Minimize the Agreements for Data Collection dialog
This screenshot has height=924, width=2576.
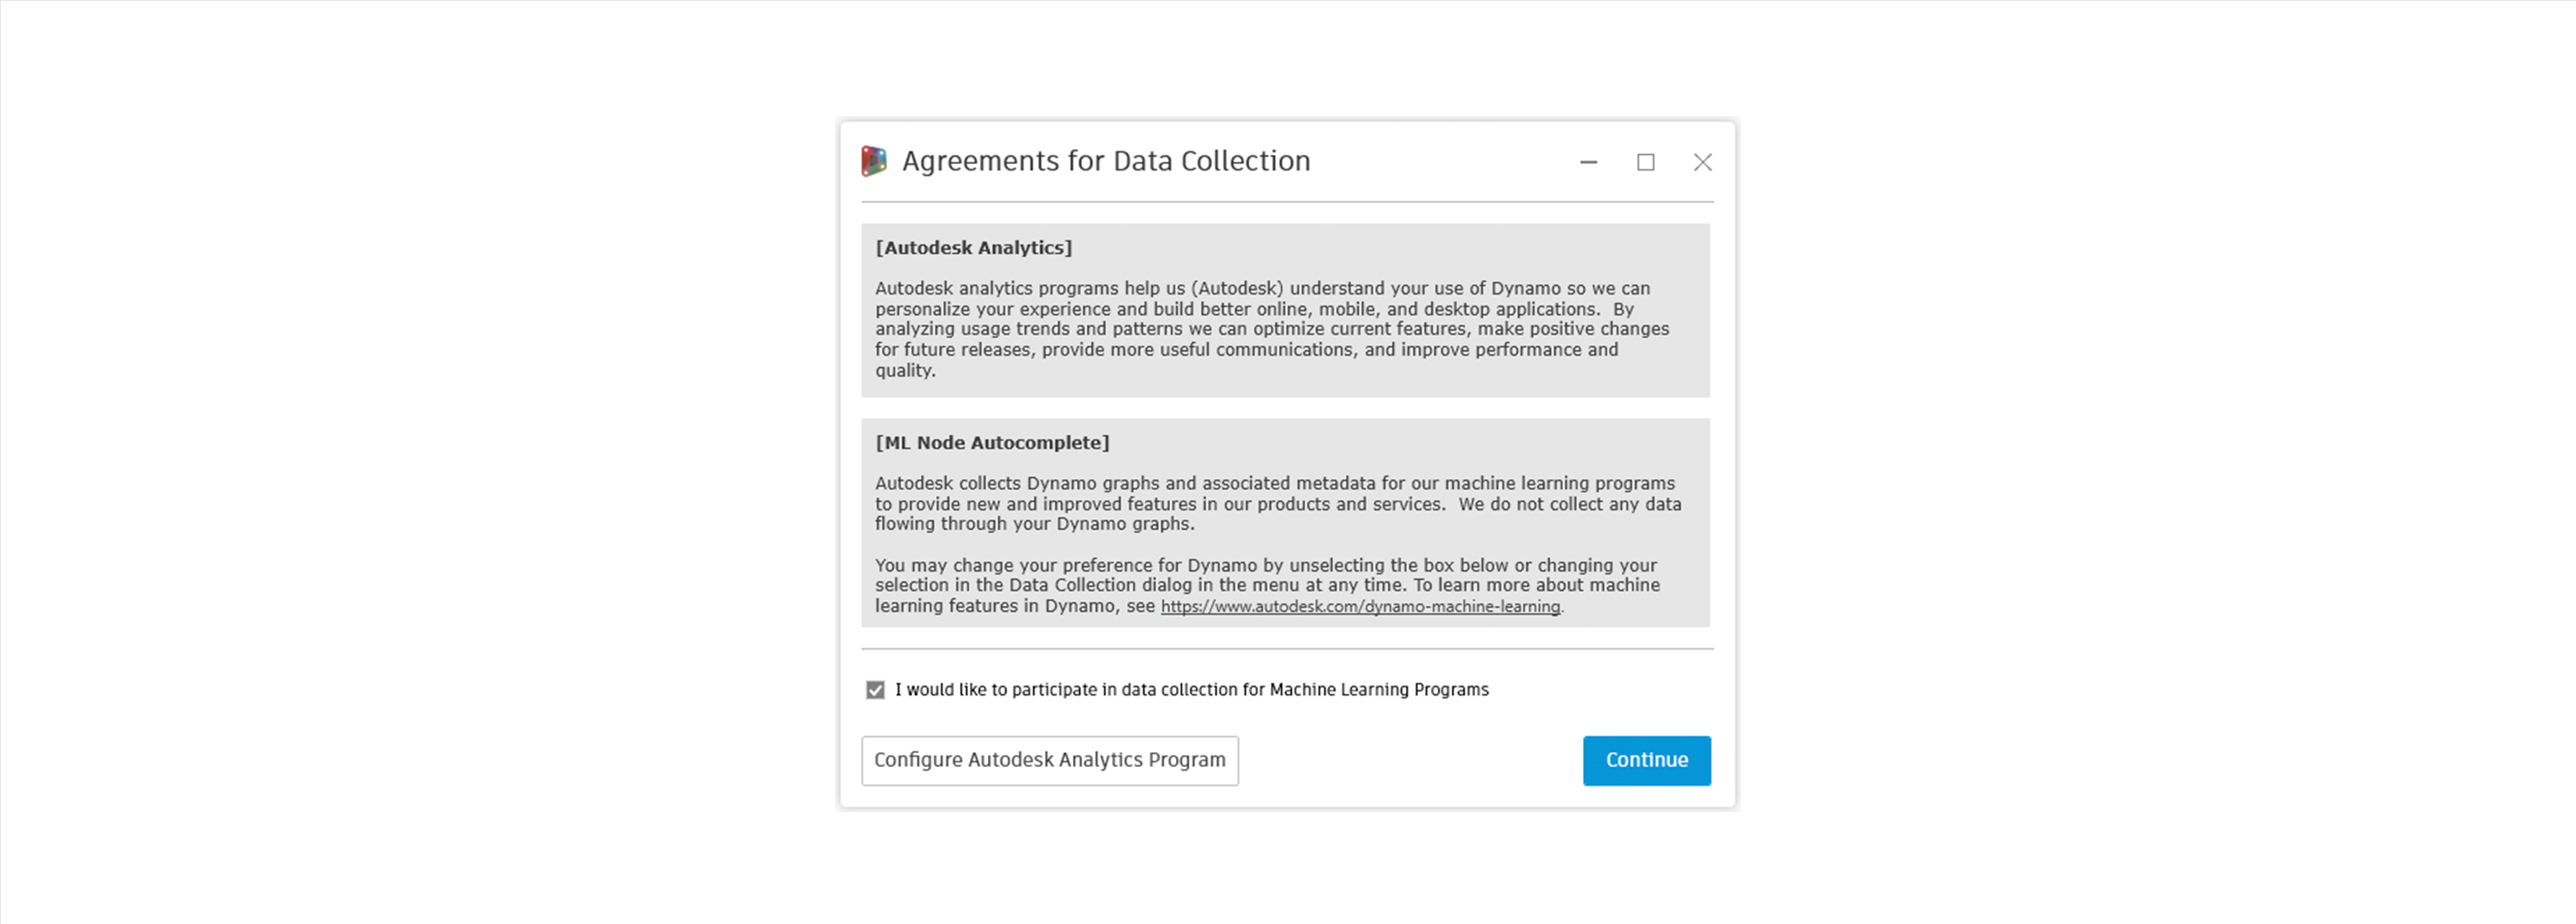[x=1588, y=162]
